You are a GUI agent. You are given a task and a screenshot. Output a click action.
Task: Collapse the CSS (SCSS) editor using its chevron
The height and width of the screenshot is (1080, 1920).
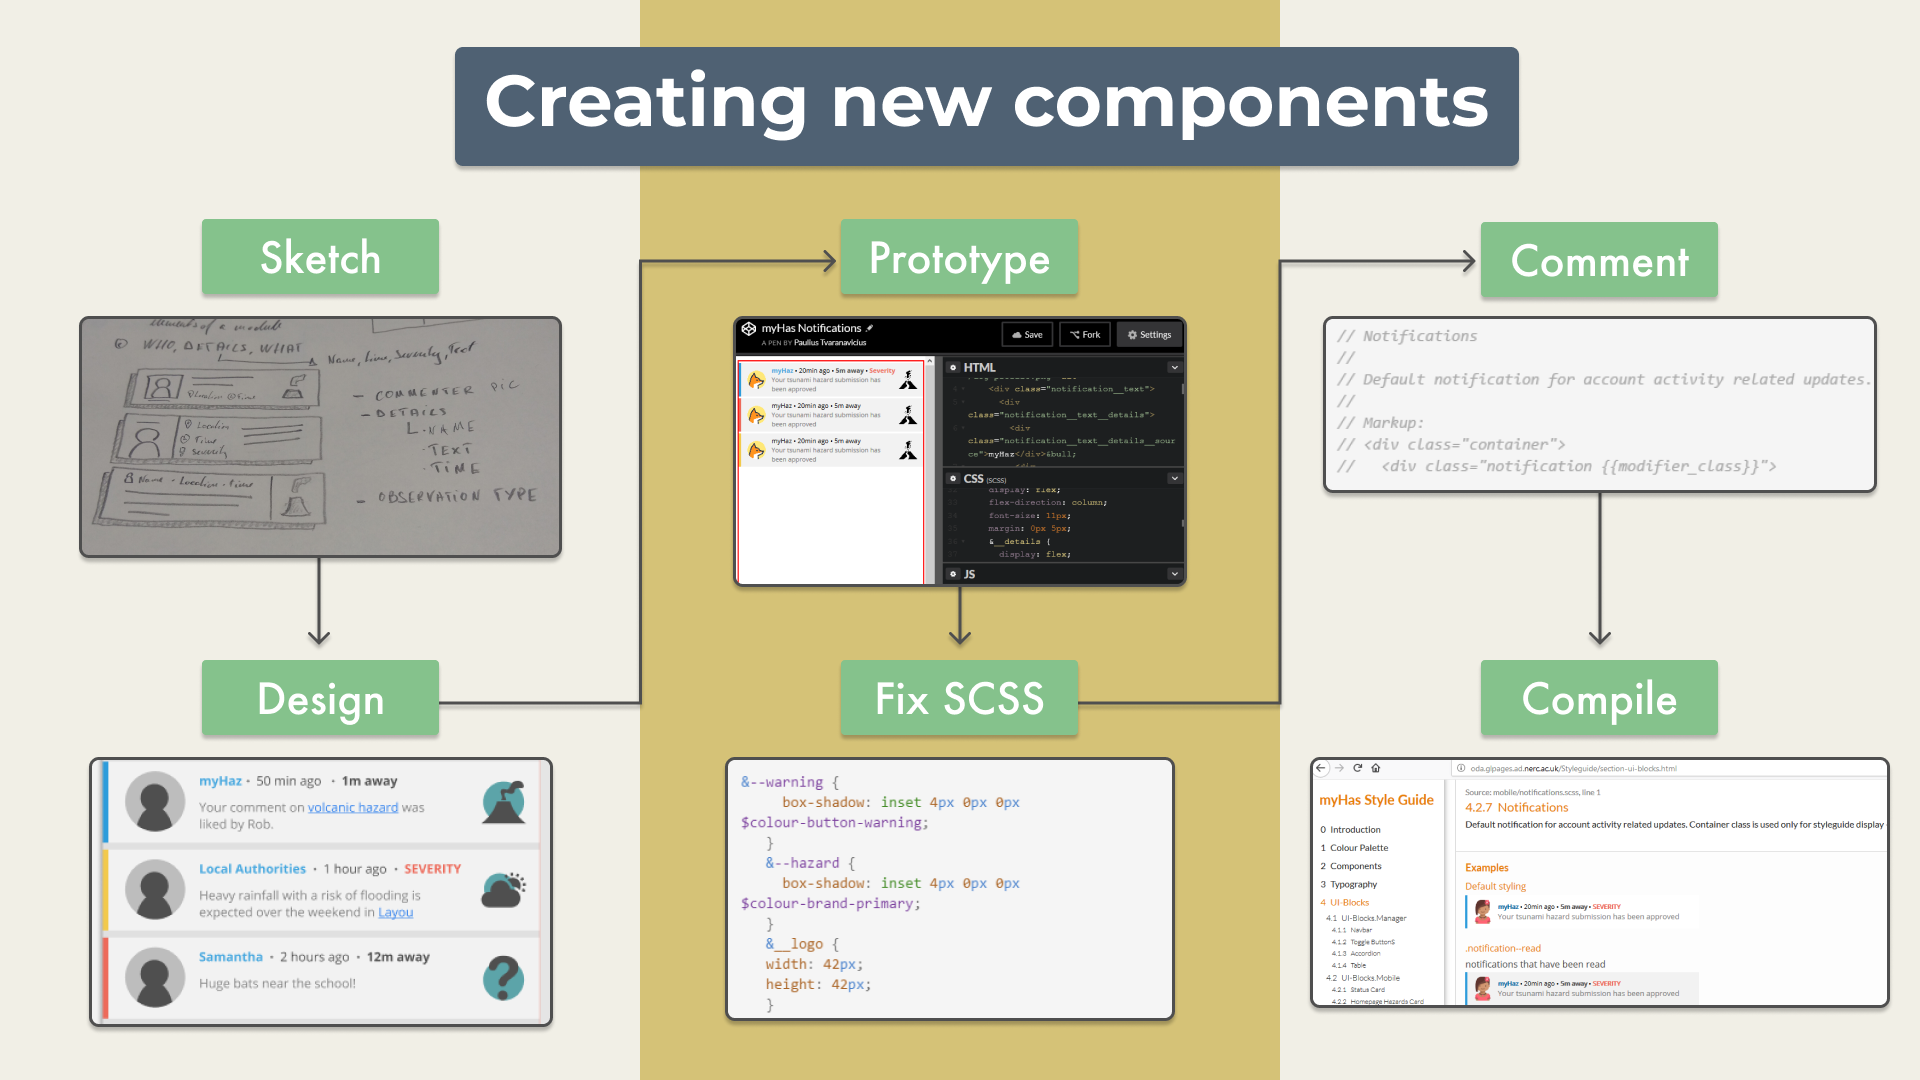click(1175, 478)
